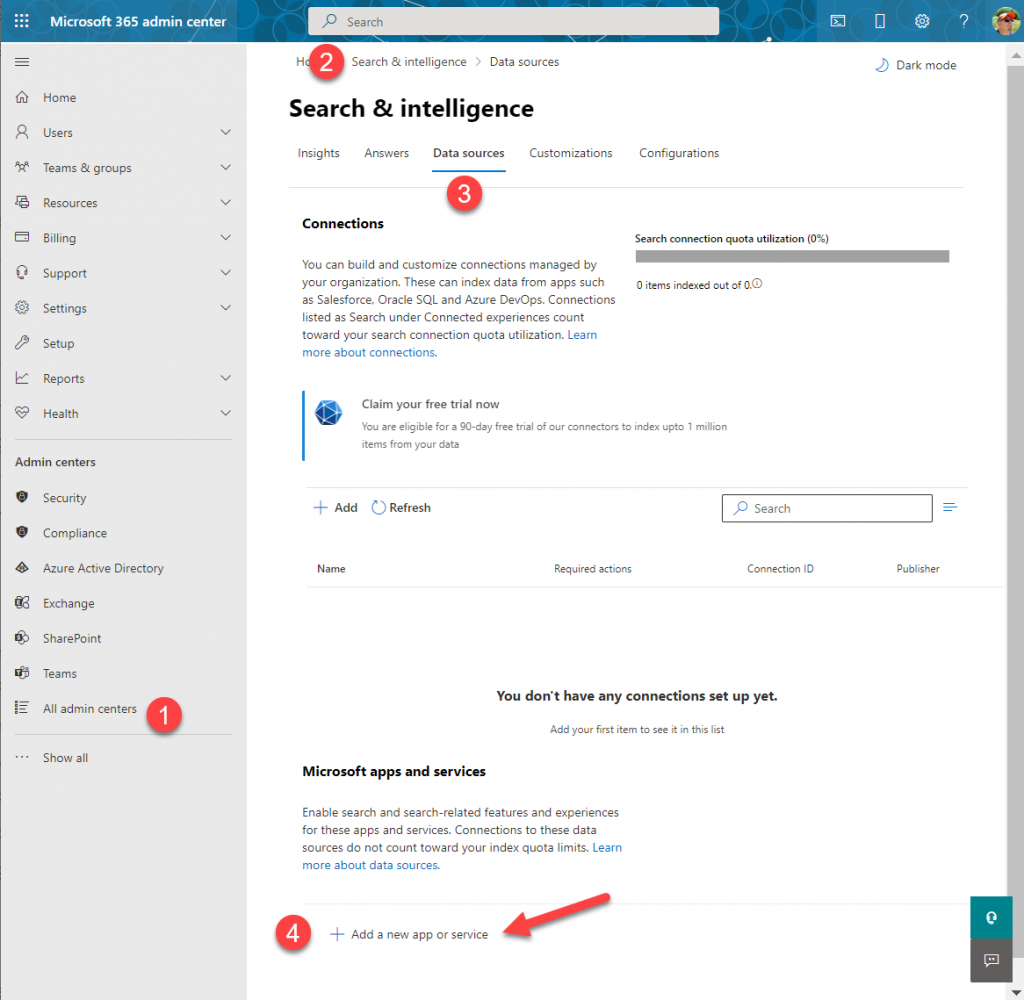Screen dimensions: 1024x1000
Task: Open settings gear in top header
Action: [x=921, y=22]
